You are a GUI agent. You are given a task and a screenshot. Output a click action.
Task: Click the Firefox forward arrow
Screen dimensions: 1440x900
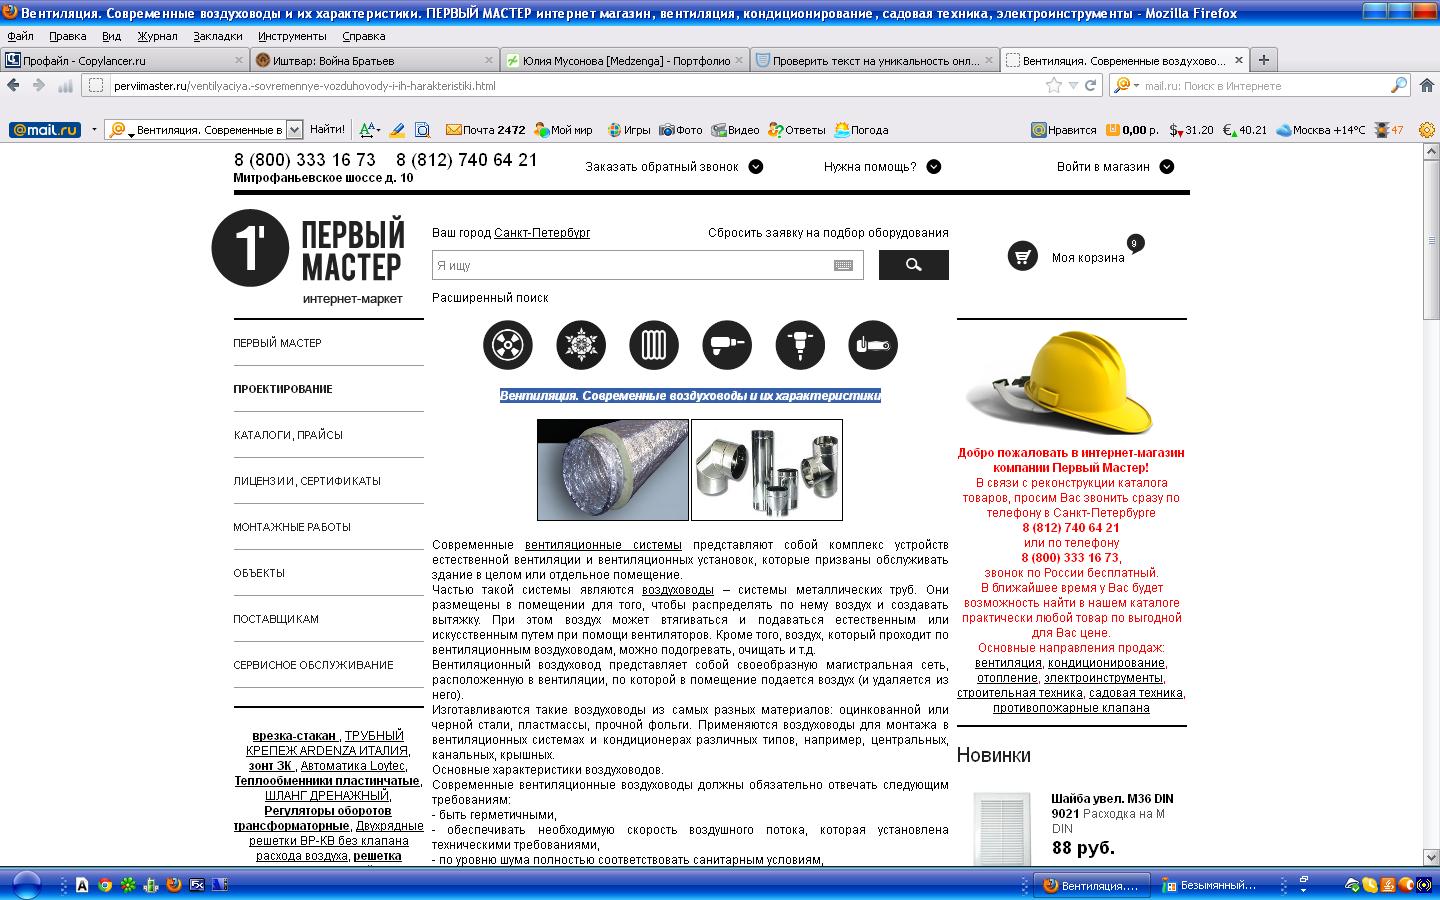39,85
